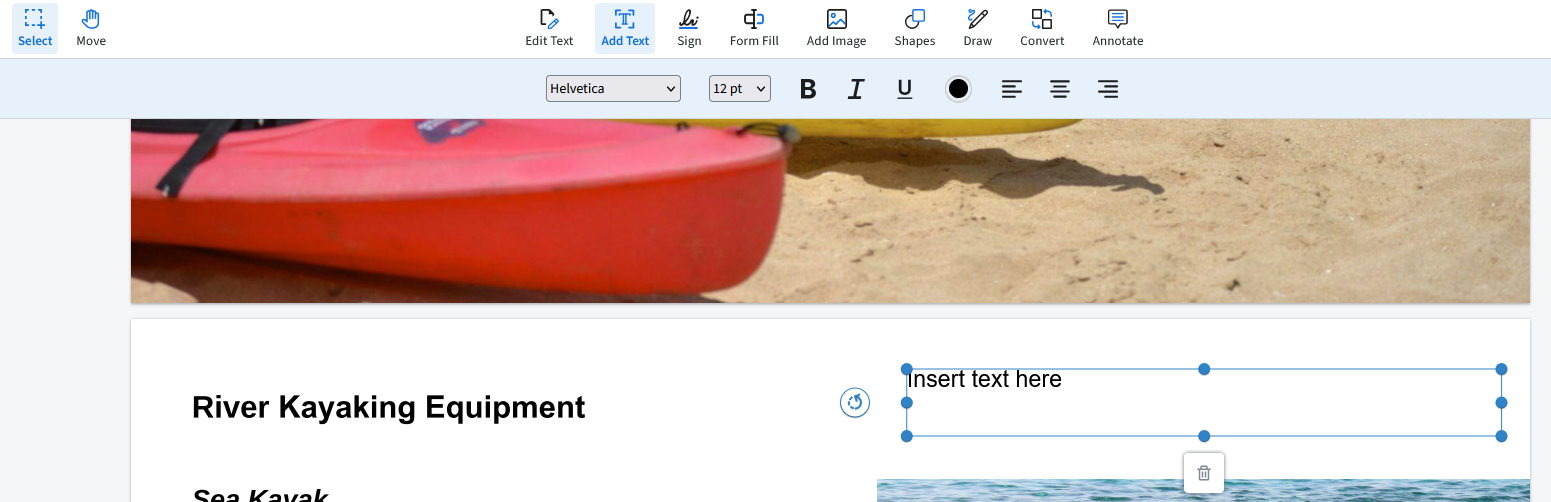Pick the Draw pencil tool
Screen dimensions: 1551x502
977,28
